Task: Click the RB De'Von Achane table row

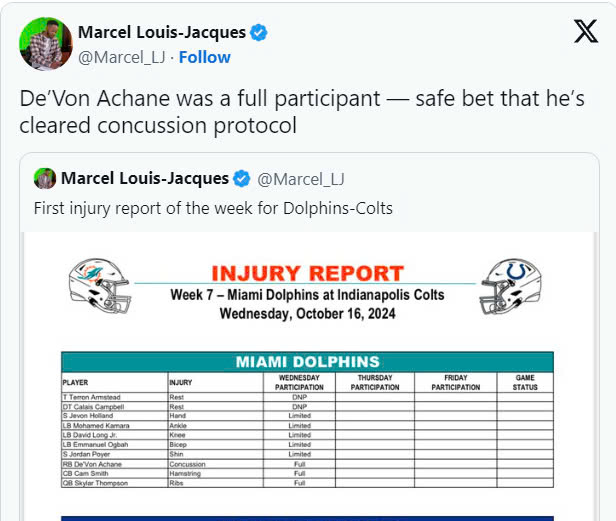Action: [308, 464]
